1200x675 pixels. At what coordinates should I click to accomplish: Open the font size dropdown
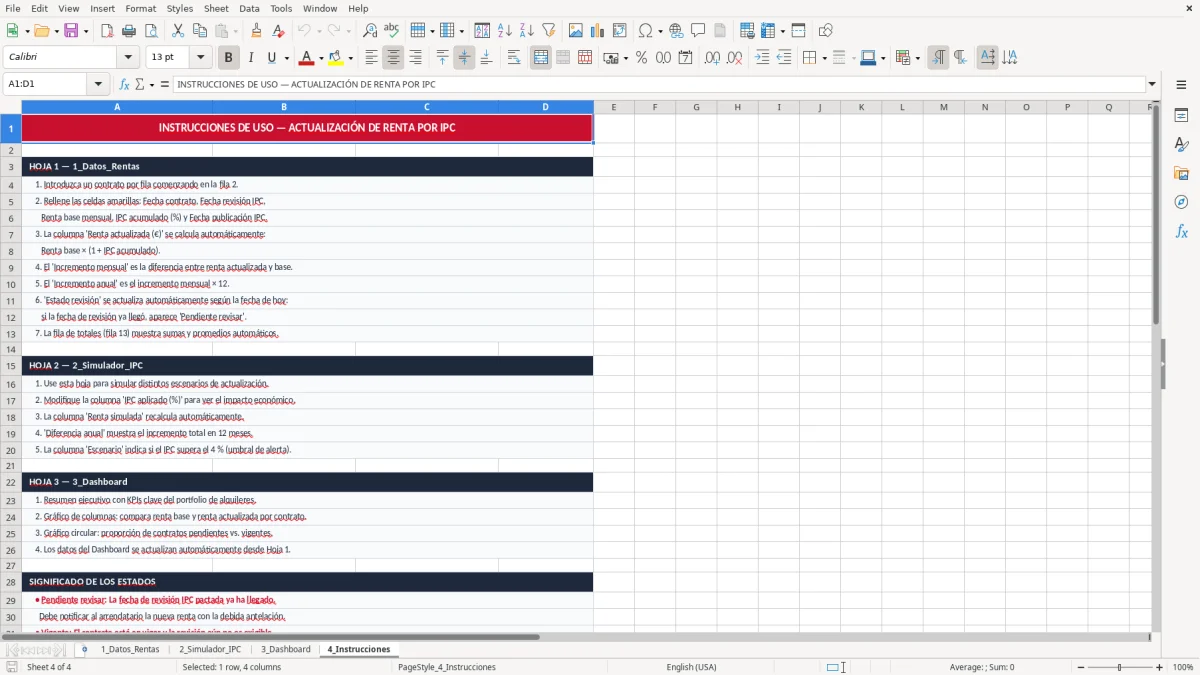[x=200, y=58]
